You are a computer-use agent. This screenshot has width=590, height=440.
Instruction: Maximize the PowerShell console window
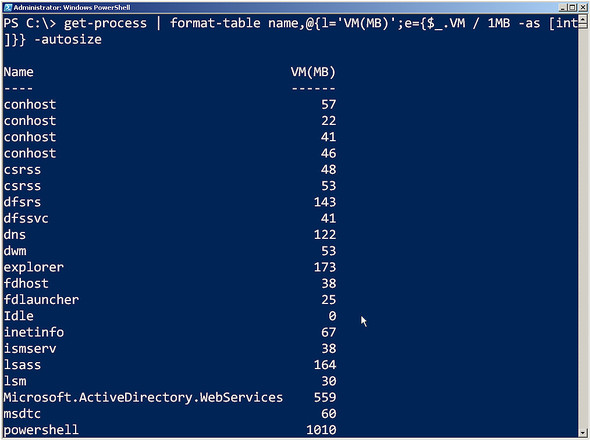click(x=572, y=7)
